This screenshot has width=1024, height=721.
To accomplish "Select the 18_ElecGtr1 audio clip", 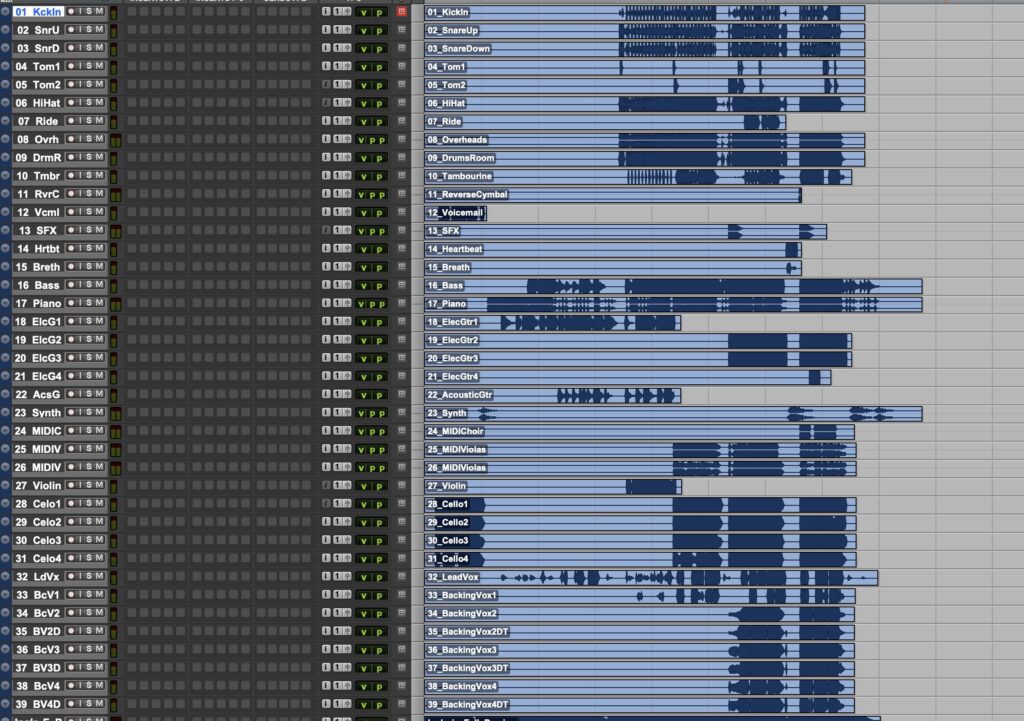I will point(552,322).
